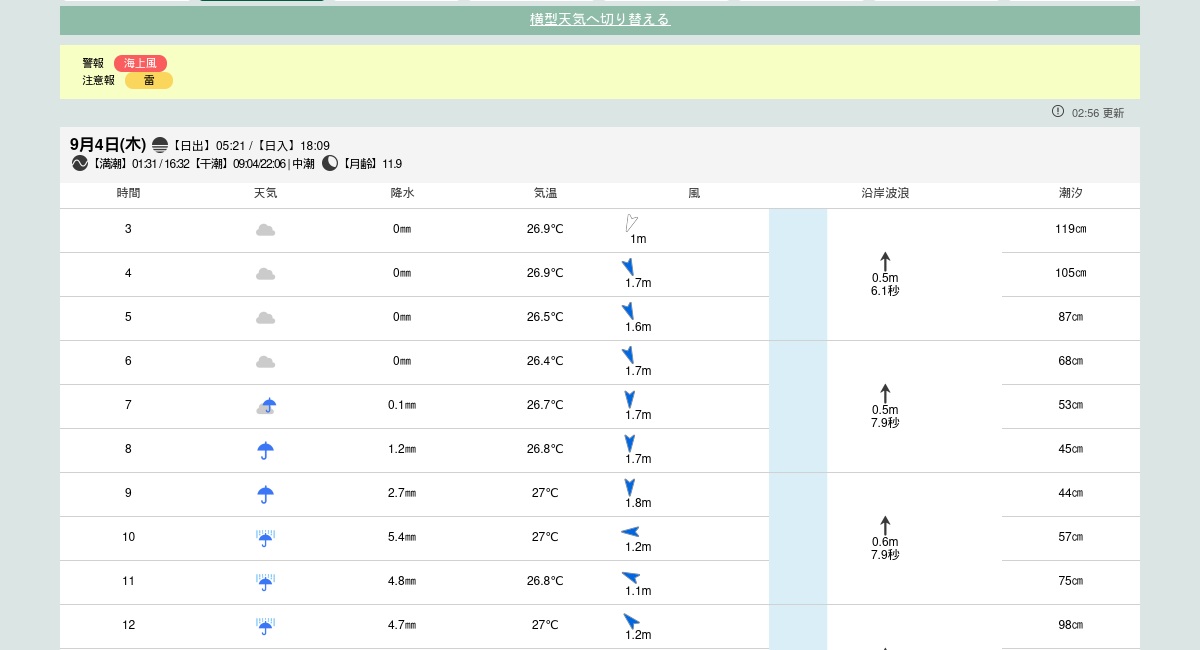Click the cloud-with-umbrella icon at hour 7
The width and height of the screenshot is (1200, 650).
(x=266, y=406)
